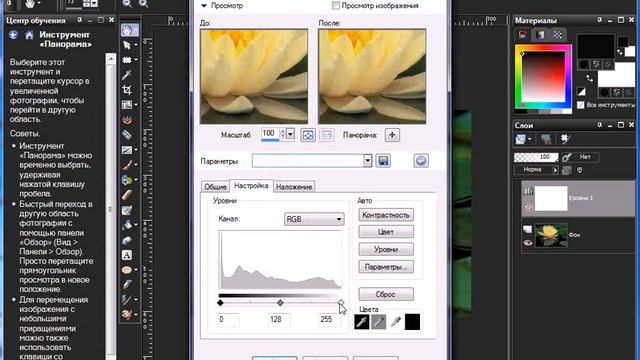
Task: Set materials to black and white icon
Action: tap(581, 92)
